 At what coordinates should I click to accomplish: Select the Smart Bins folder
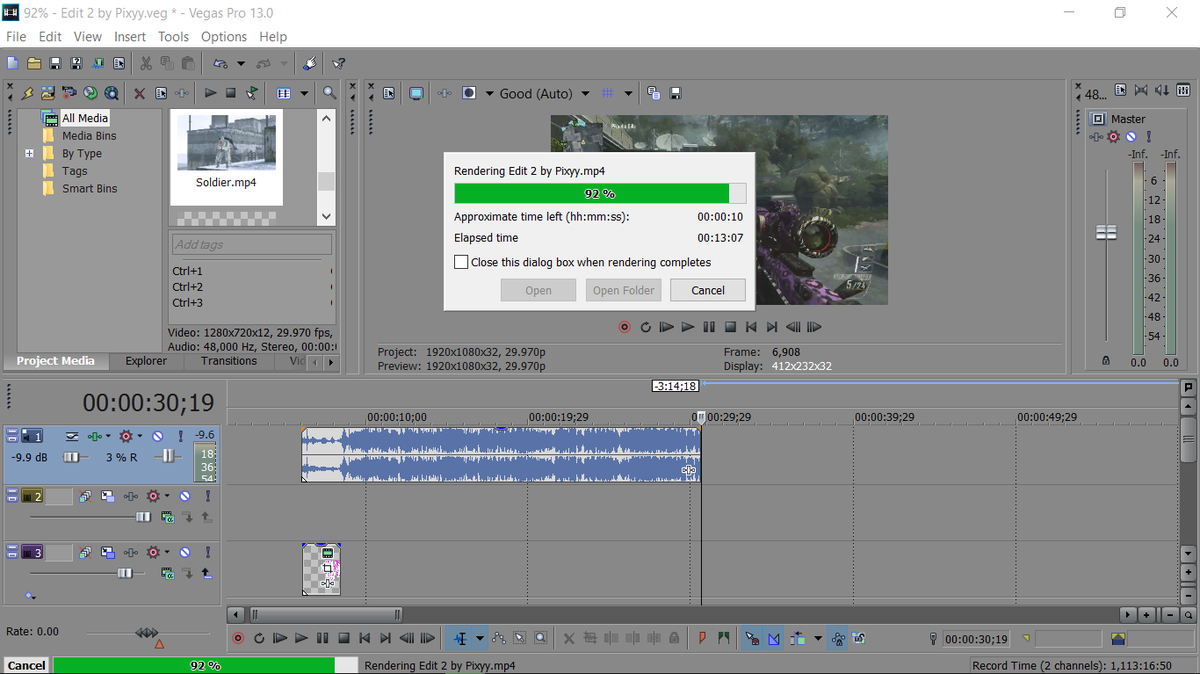pos(90,189)
